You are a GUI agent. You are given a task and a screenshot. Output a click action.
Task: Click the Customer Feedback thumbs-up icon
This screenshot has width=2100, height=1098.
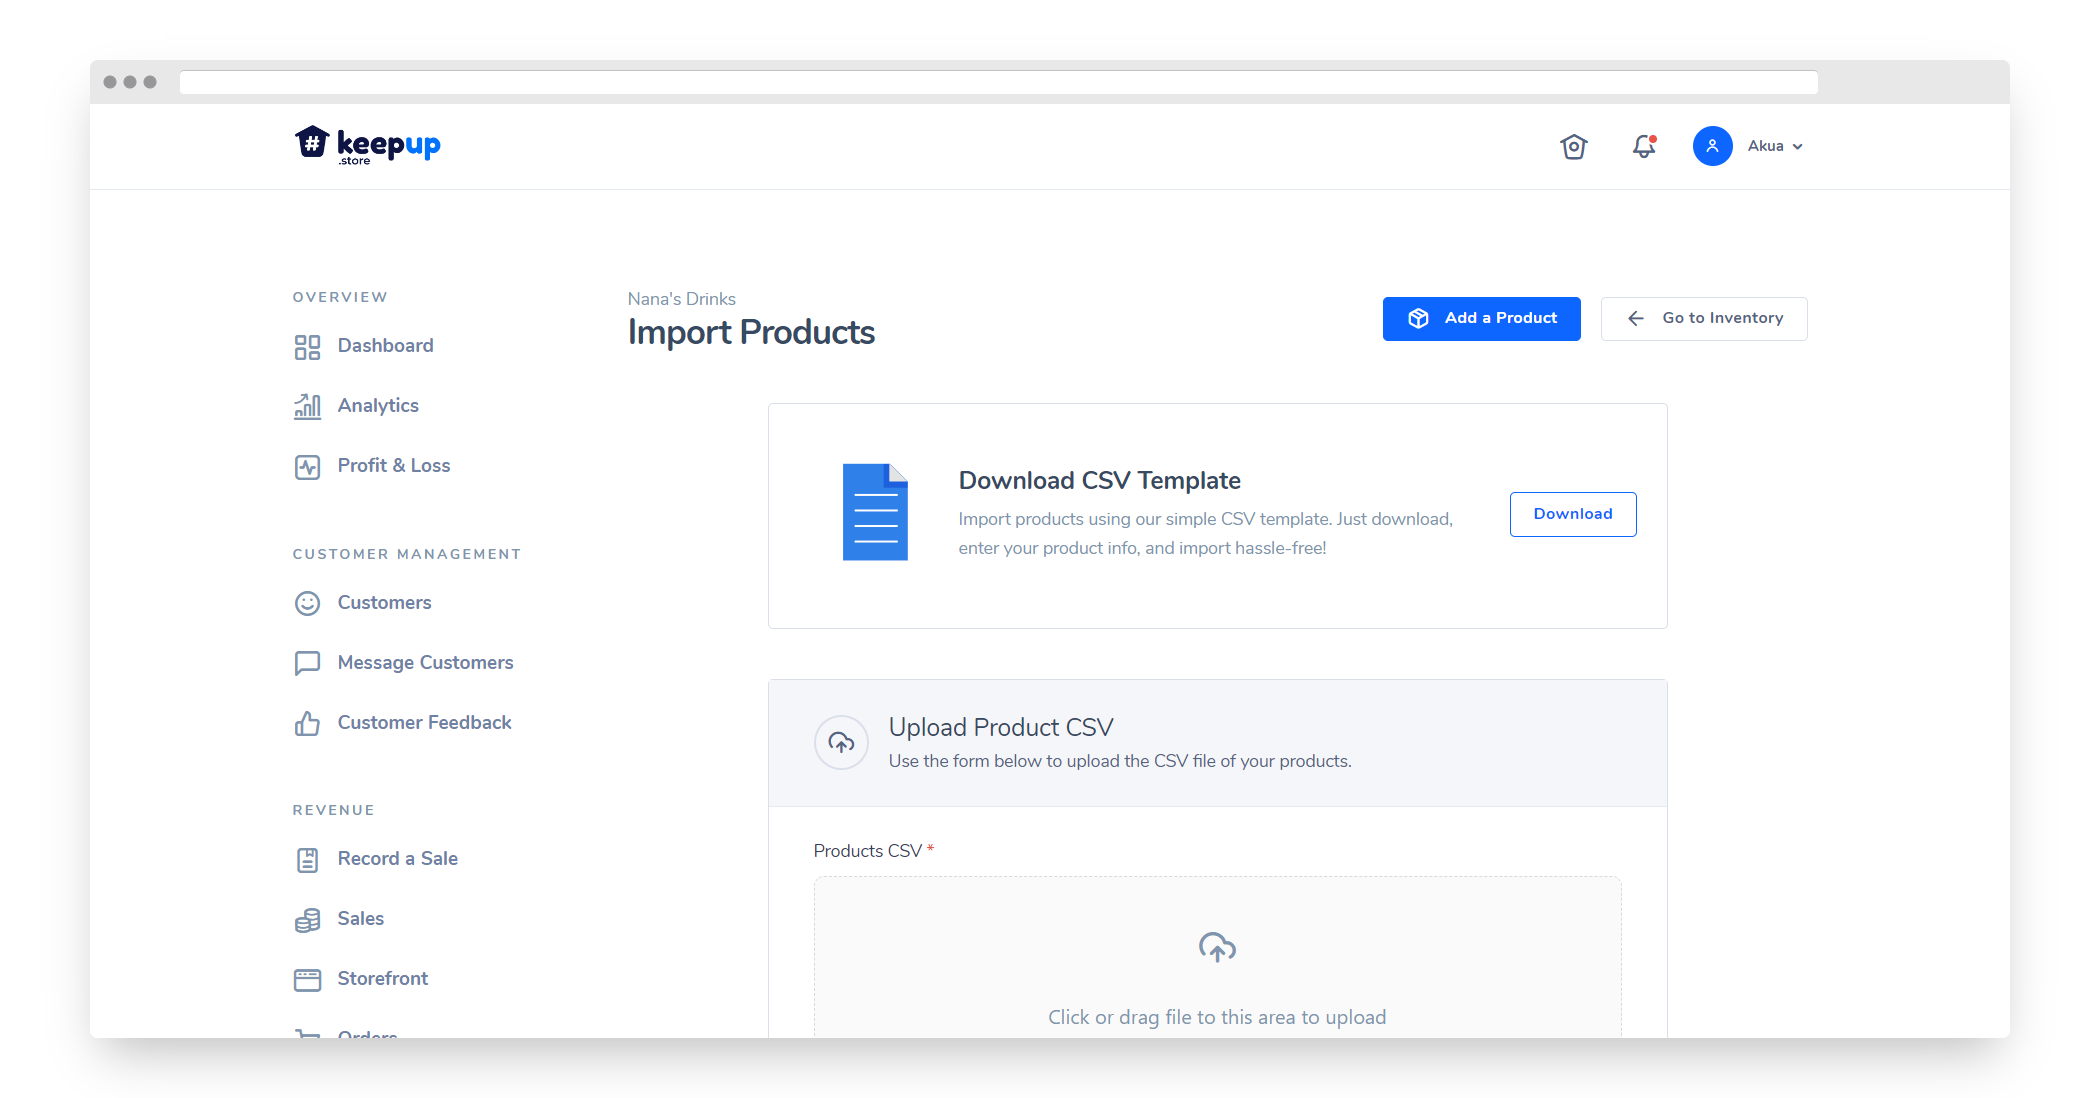[307, 723]
